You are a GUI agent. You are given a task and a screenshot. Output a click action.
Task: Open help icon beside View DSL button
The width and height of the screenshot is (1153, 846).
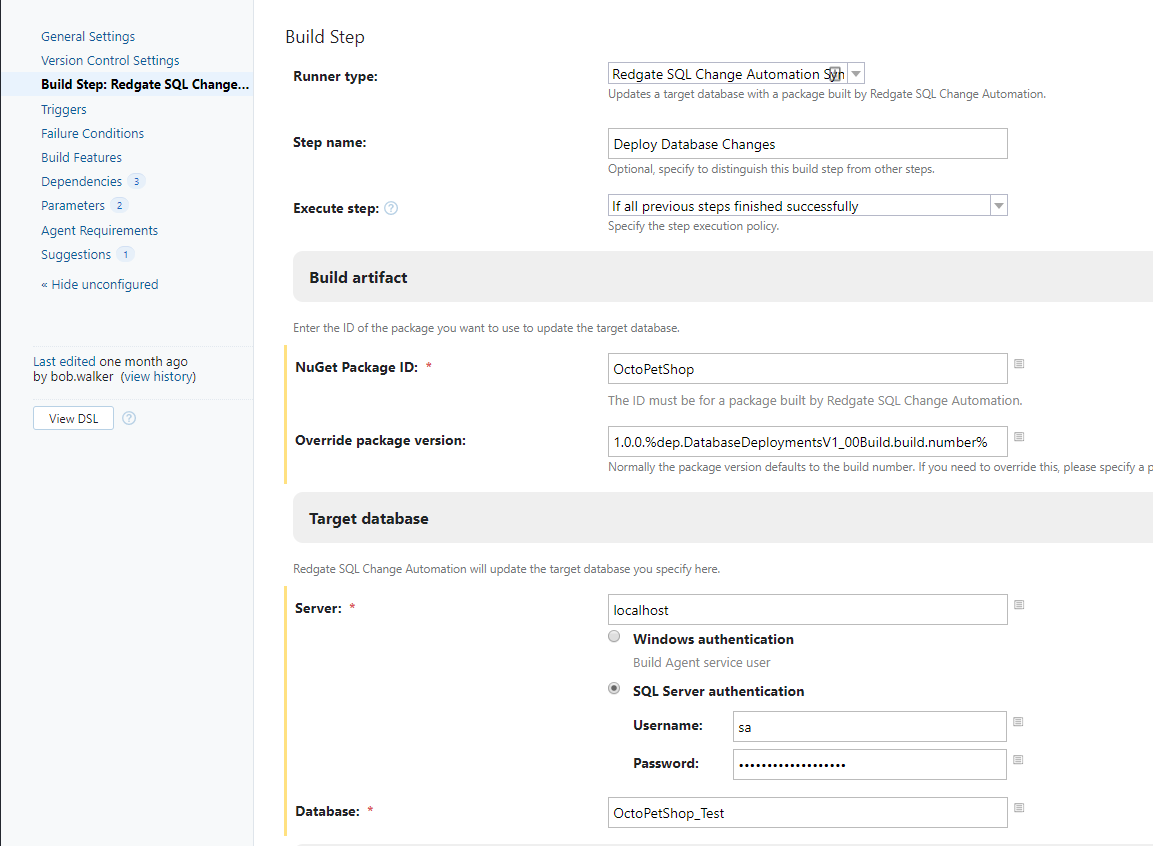tap(129, 418)
